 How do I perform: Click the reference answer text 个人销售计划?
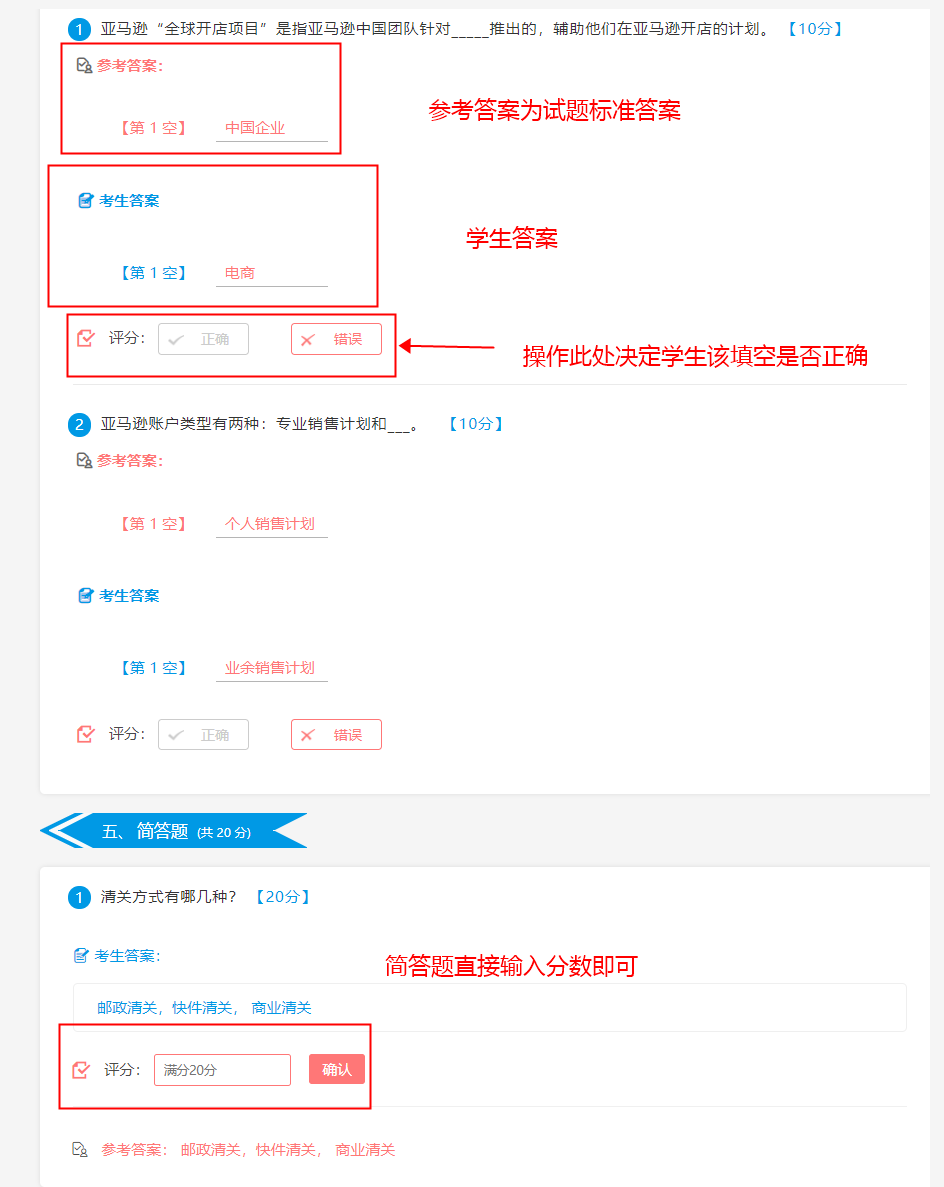click(x=269, y=523)
